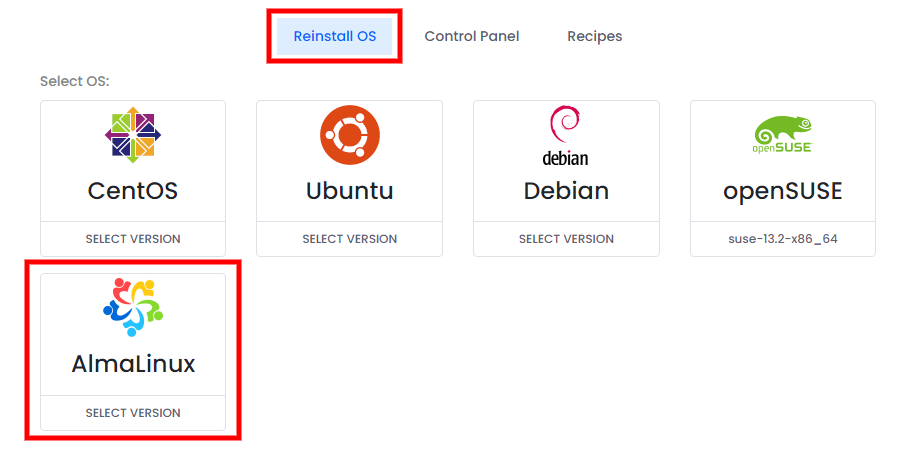The height and width of the screenshot is (456, 923).
Task: Click the CentOS pinwheel logo
Action: click(133, 135)
